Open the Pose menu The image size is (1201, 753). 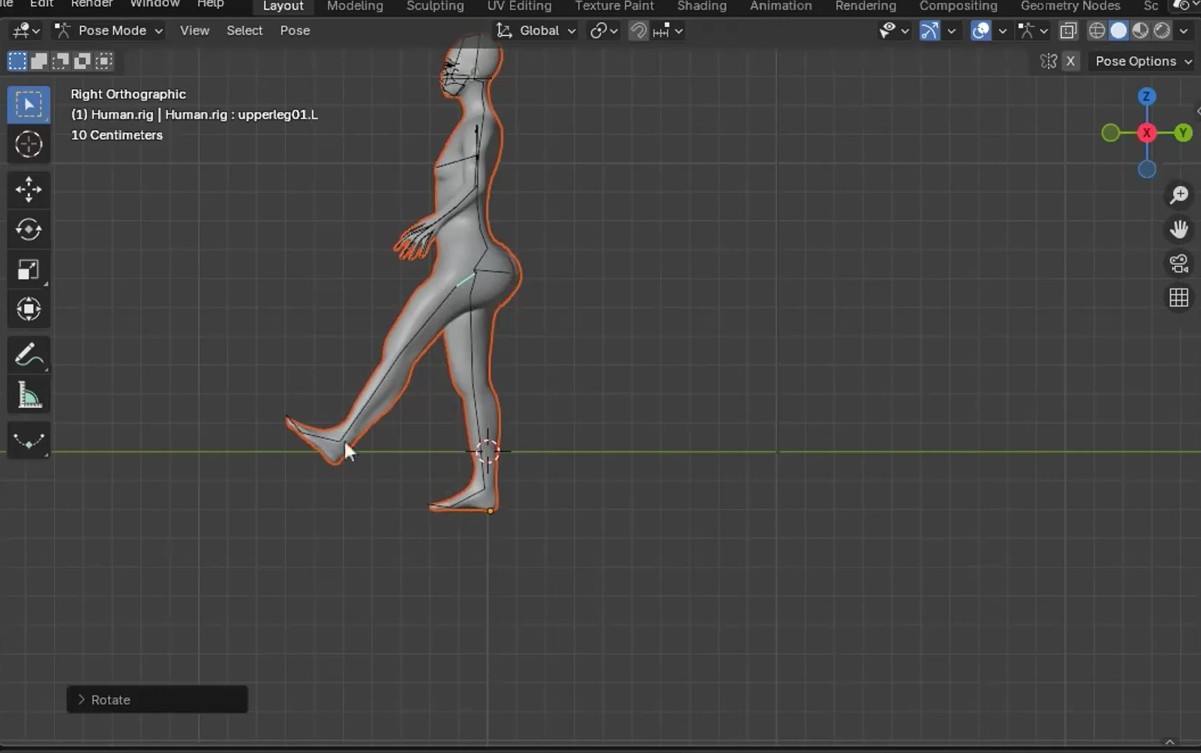point(295,31)
